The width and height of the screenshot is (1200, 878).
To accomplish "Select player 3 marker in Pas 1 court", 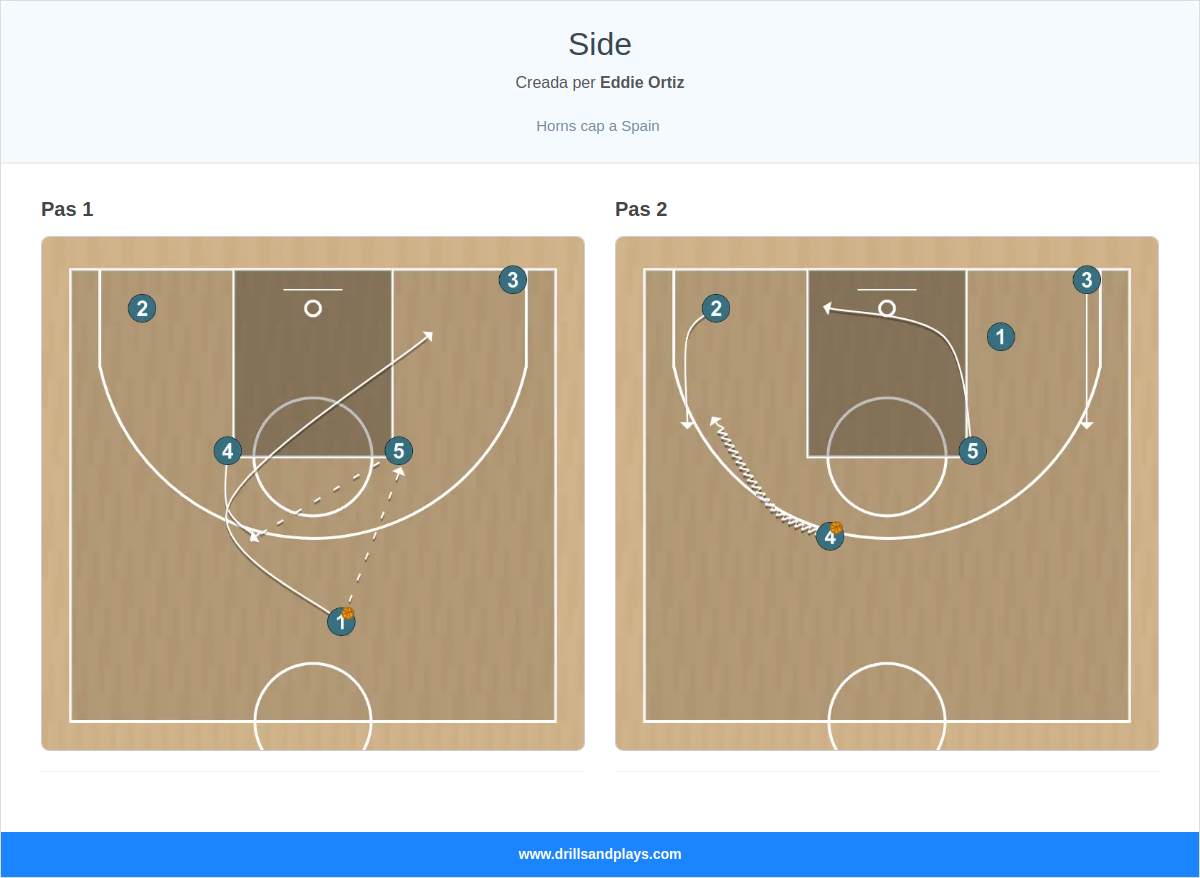I will [x=513, y=280].
